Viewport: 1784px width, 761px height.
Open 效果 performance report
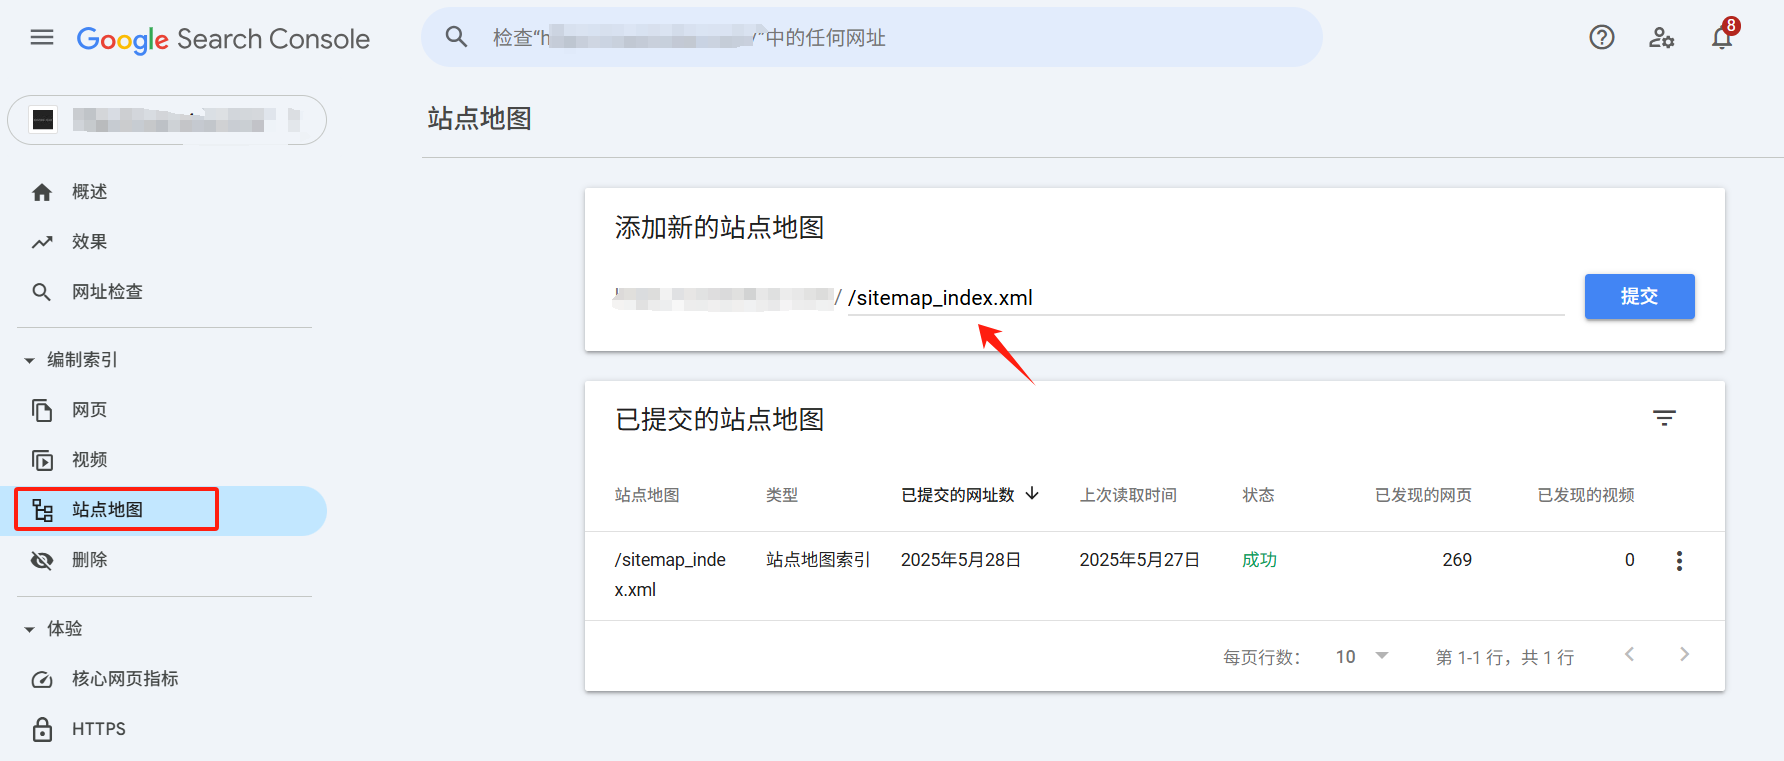89,242
